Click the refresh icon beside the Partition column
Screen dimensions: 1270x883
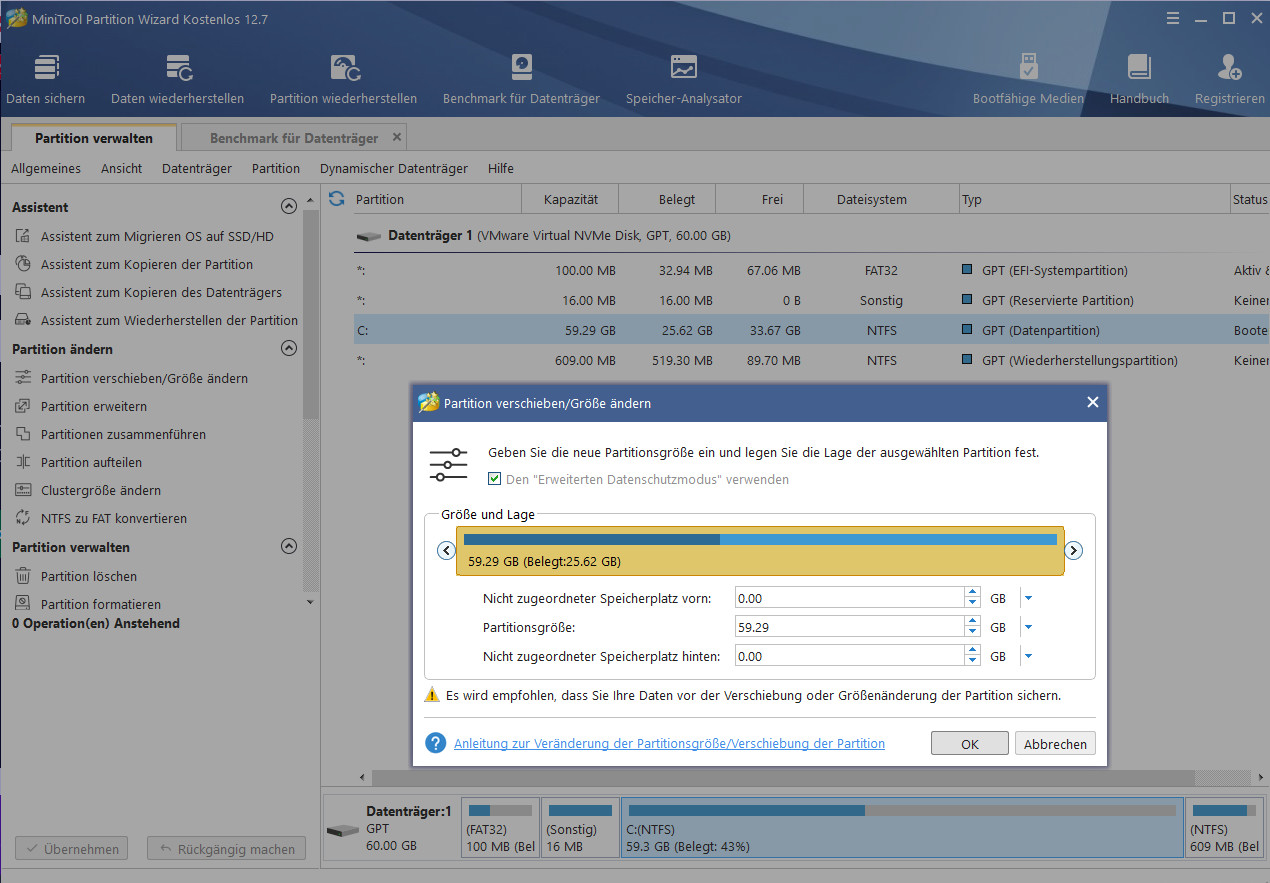337,199
